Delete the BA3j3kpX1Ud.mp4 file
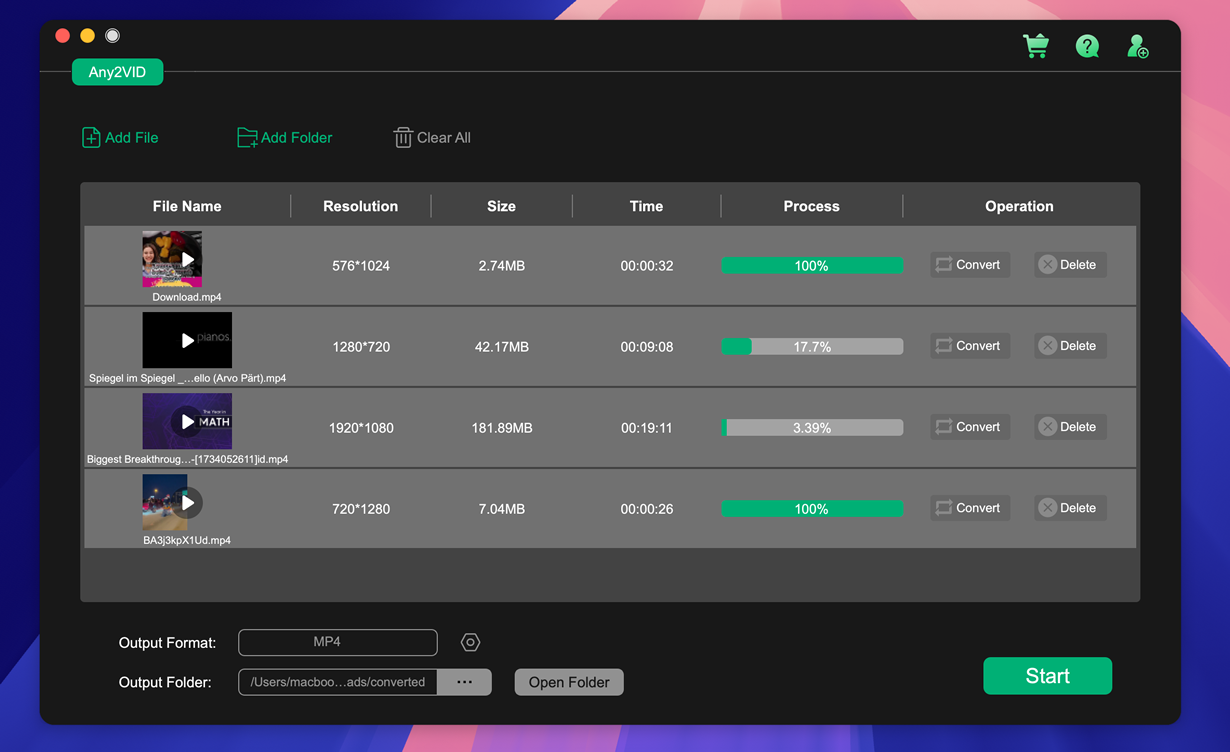 pyautogui.click(x=1069, y=508)
